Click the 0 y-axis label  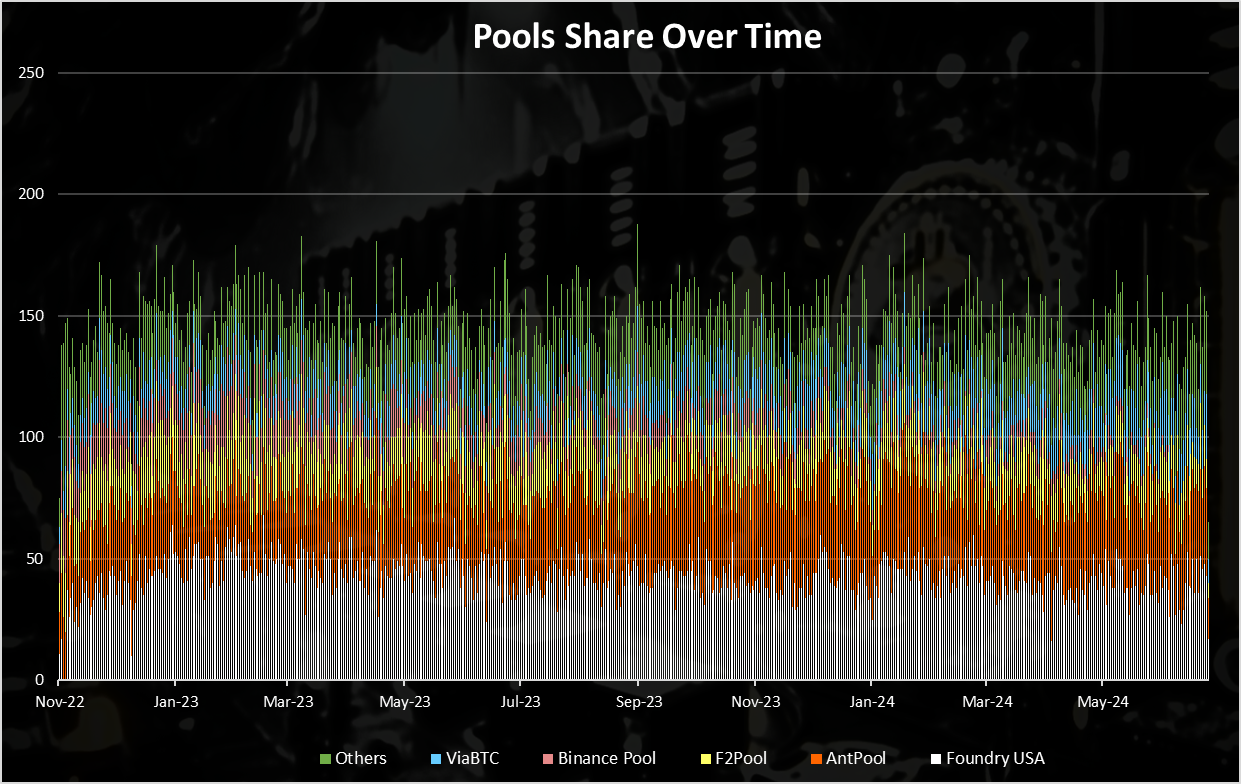[x=41, y=680]
